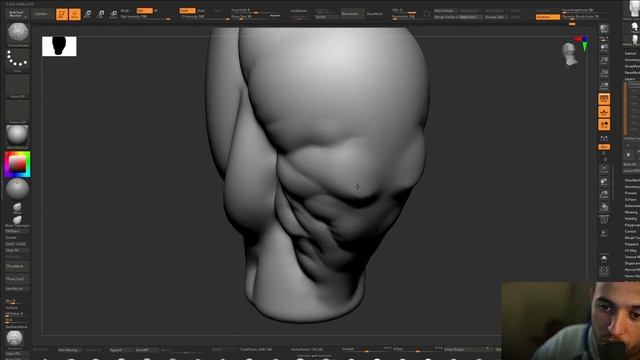Viewport: 640px width, 360px height.
Task: Activate the orange Edit mode button
Action: point(62,14)
